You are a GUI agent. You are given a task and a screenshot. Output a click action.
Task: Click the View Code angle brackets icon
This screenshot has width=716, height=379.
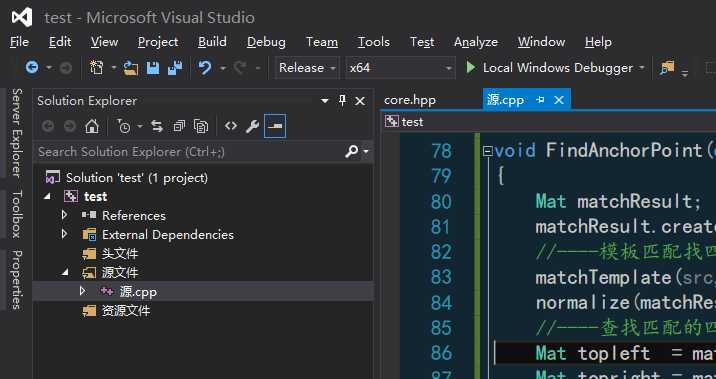(x=231, y=126)
